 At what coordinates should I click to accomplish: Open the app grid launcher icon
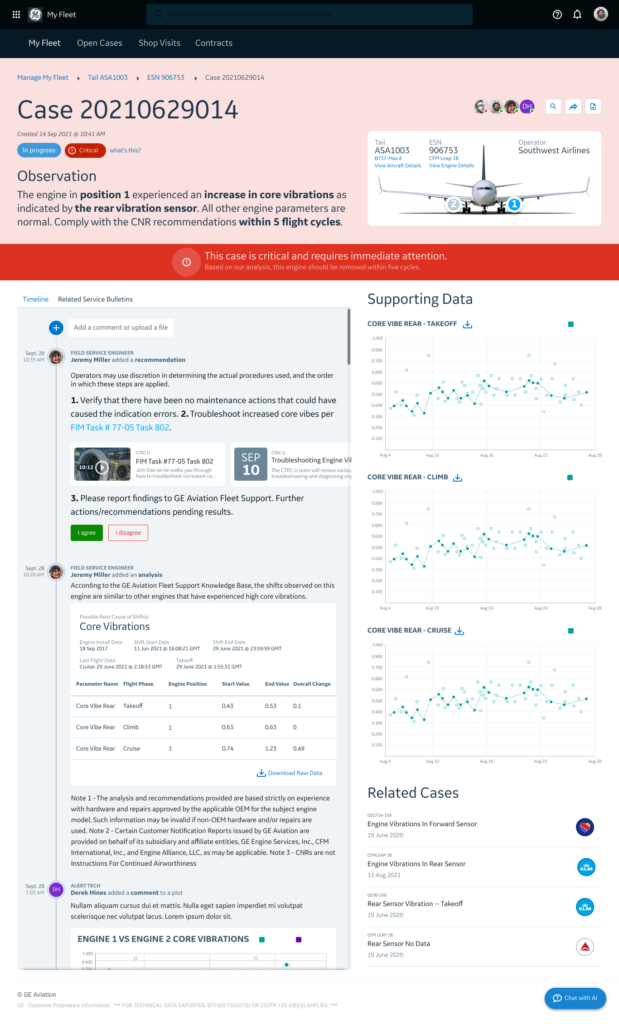click(x=16, y=15)
